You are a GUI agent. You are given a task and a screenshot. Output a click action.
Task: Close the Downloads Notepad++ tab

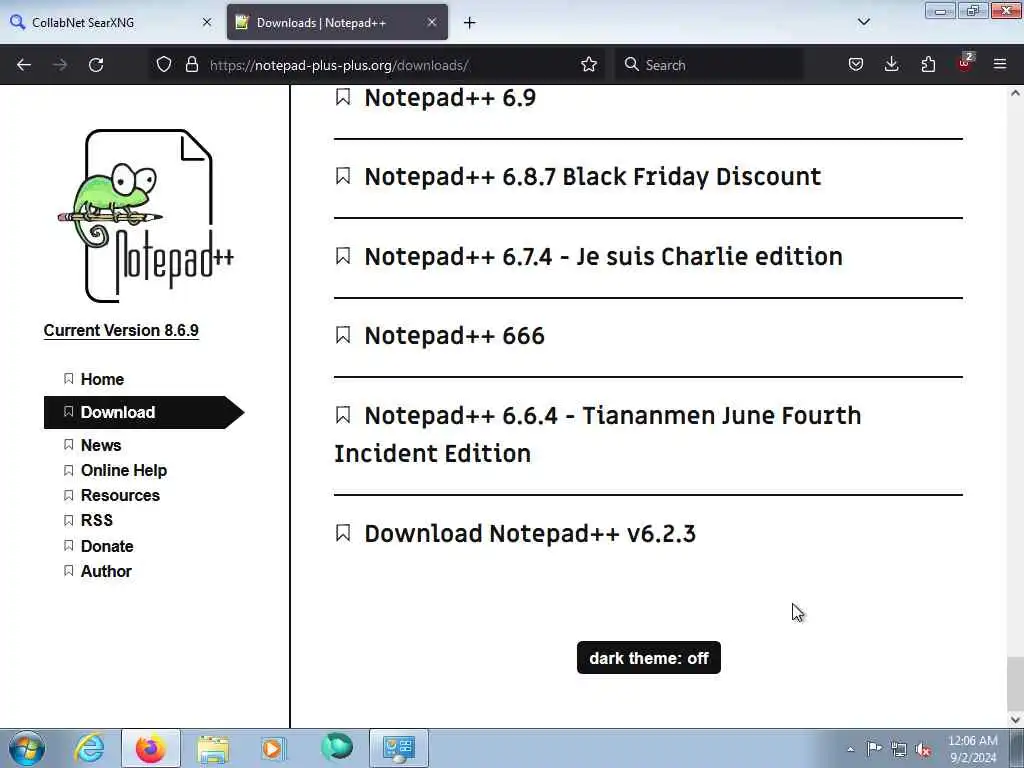[432, 22]
